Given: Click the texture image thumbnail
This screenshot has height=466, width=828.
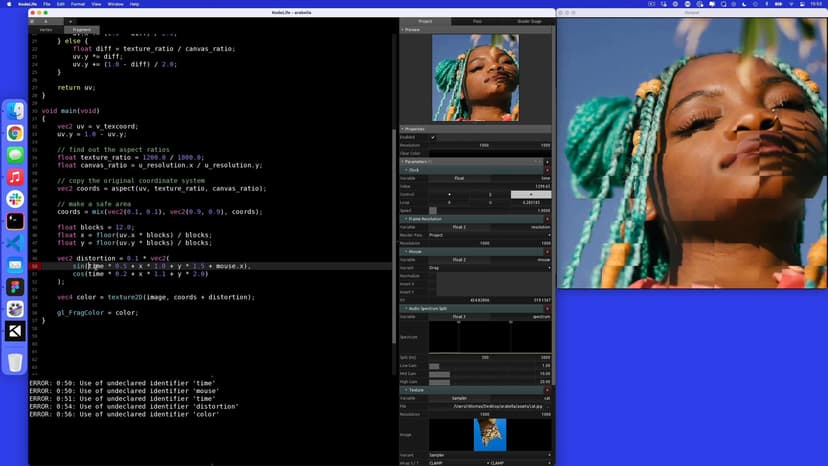Looking at the screenshot, I should click(490, 434).
